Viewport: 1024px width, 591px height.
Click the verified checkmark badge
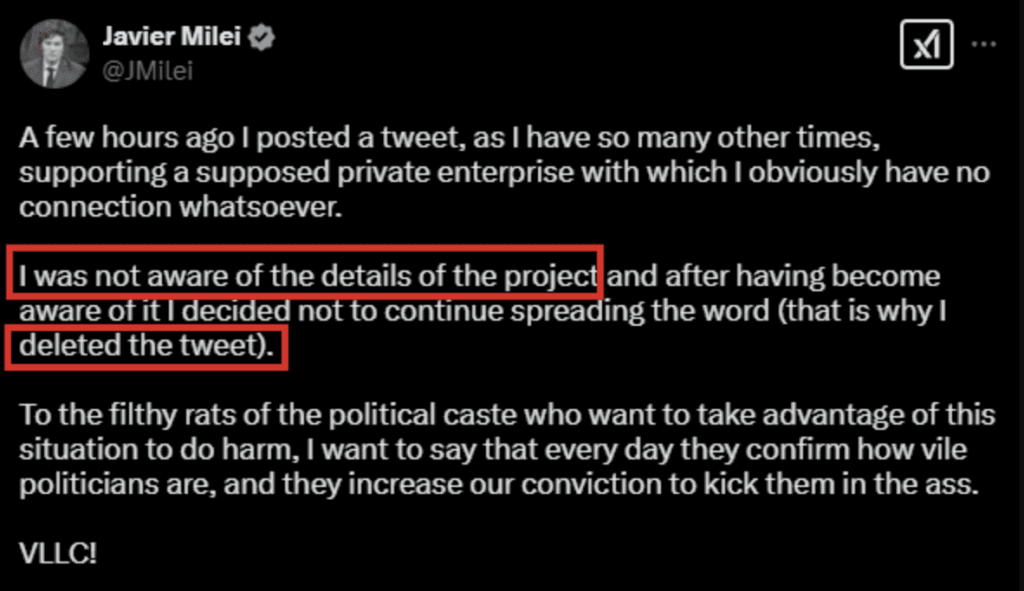tap(262, 39)
